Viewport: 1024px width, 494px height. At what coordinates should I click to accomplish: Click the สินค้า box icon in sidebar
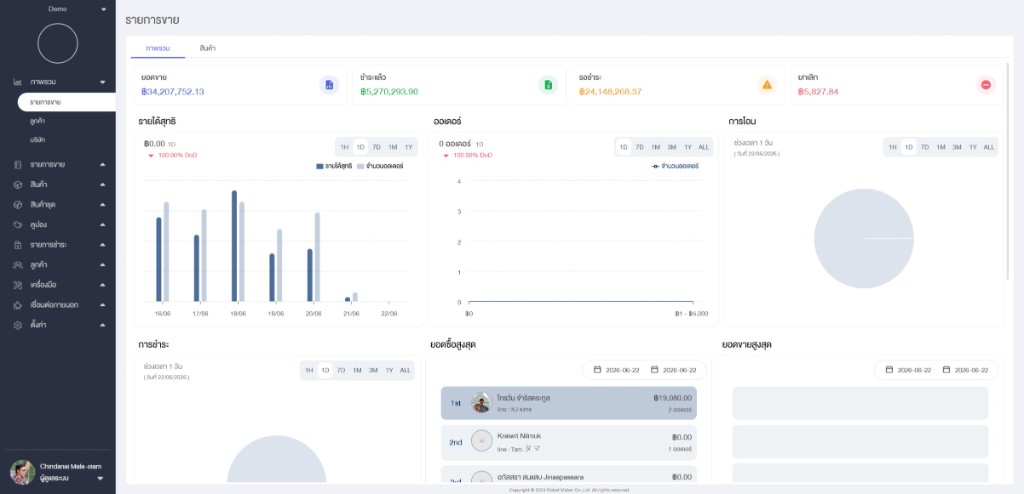tap(18, 185)
